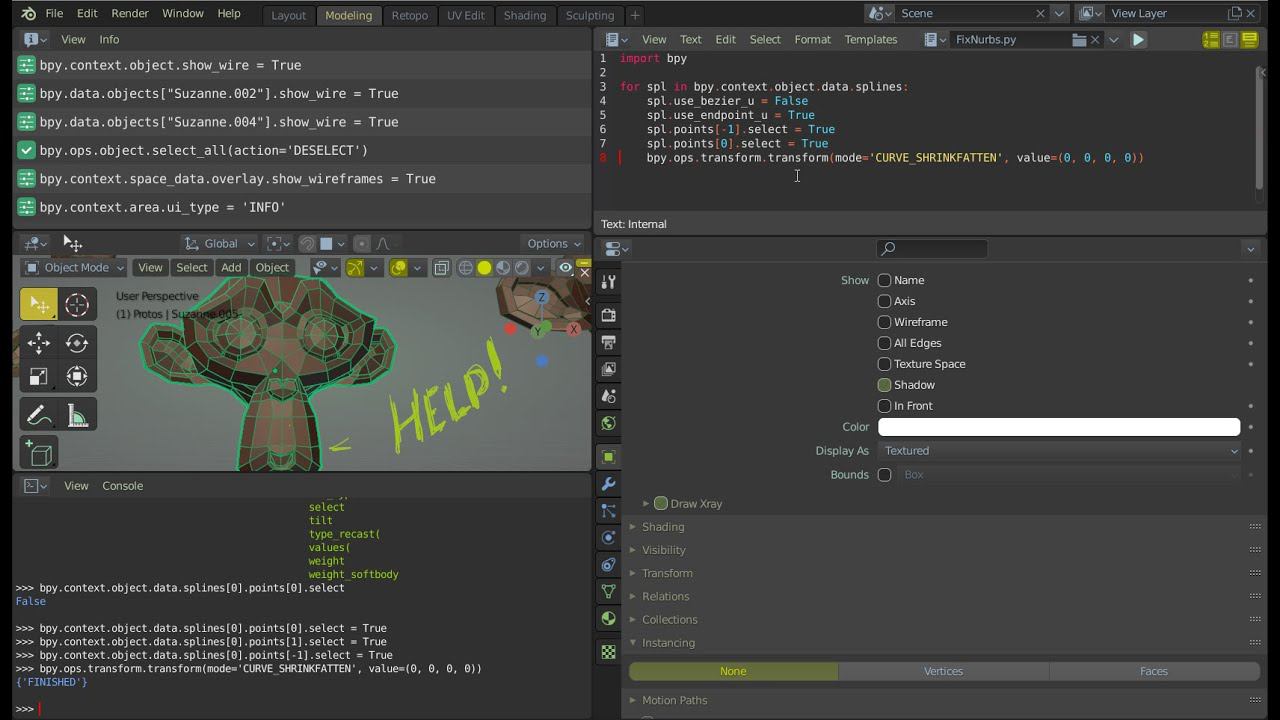Open the Tool properties tab

(x=608, y=282)
